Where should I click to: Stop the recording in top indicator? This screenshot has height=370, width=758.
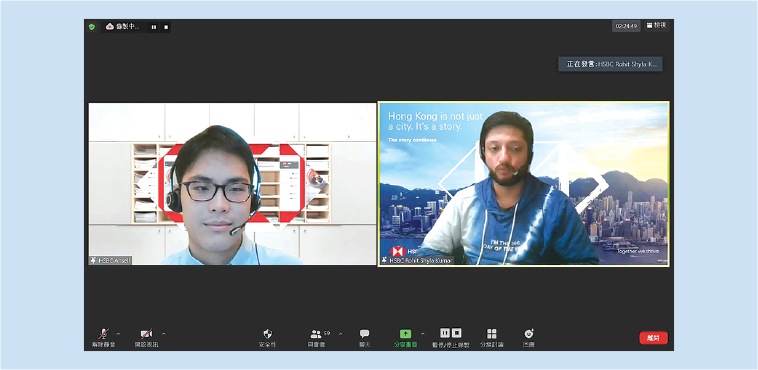click(166, 27)
